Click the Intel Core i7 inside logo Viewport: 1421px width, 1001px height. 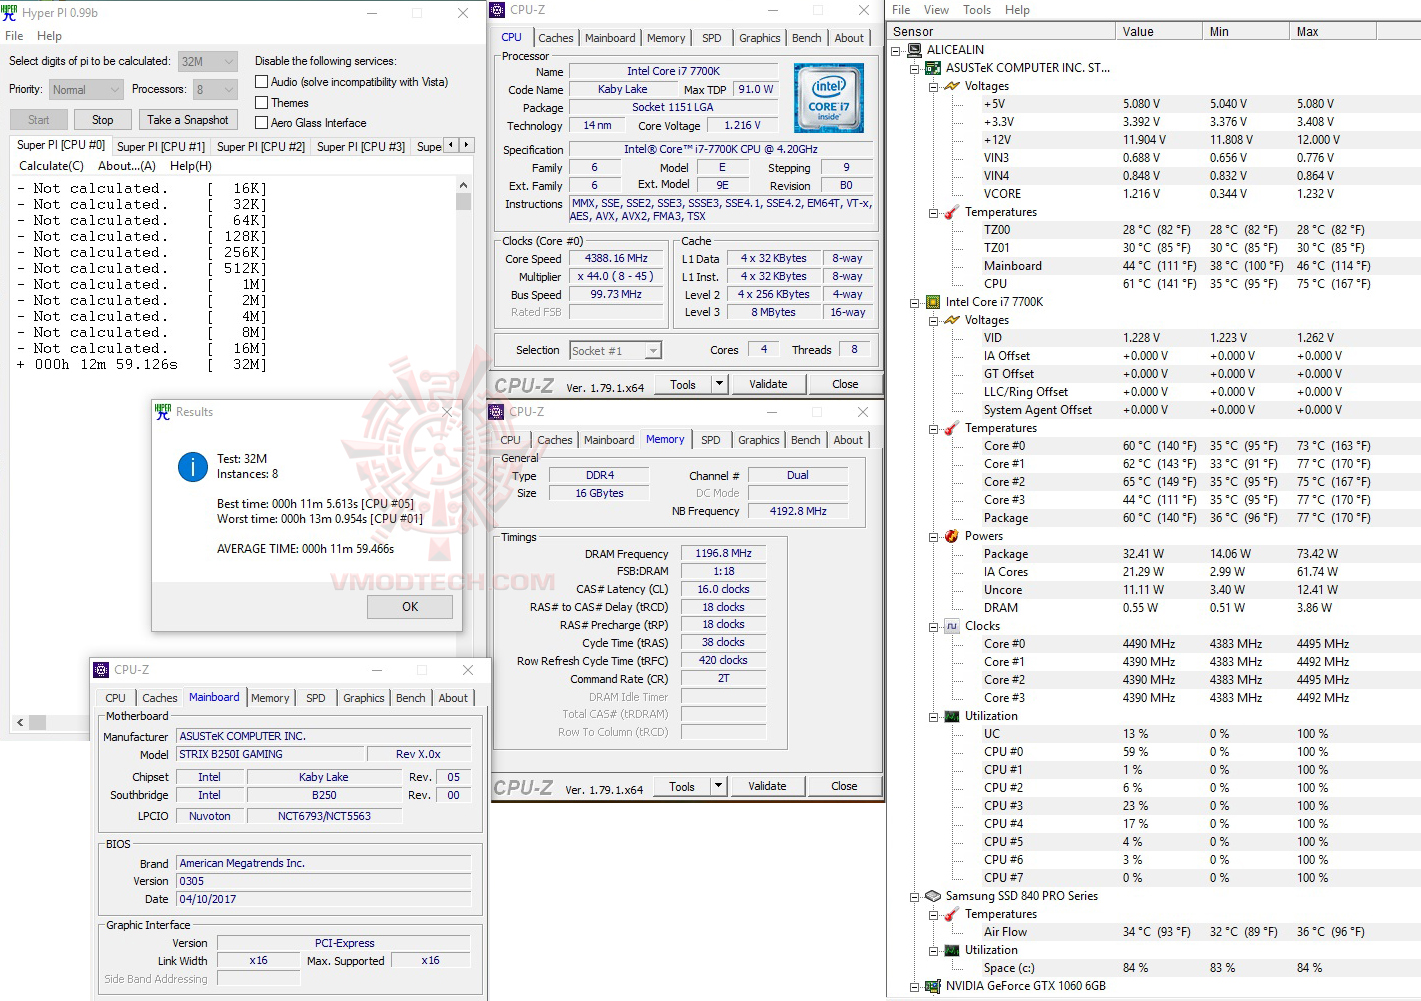pos(829,98)
